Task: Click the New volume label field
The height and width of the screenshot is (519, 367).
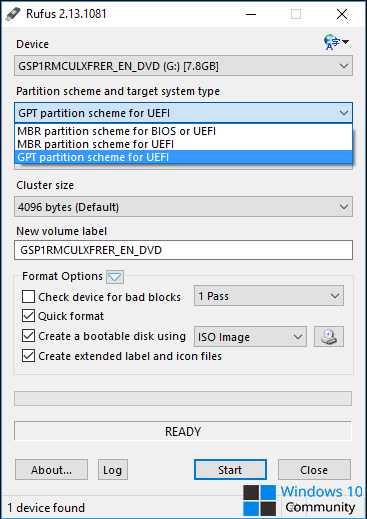Action: point(183,250)
